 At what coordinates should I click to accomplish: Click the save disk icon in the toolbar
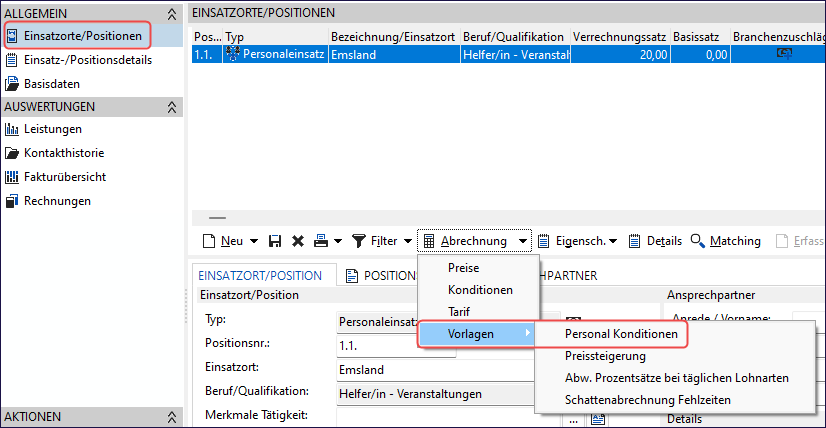[x=275, y=241]
